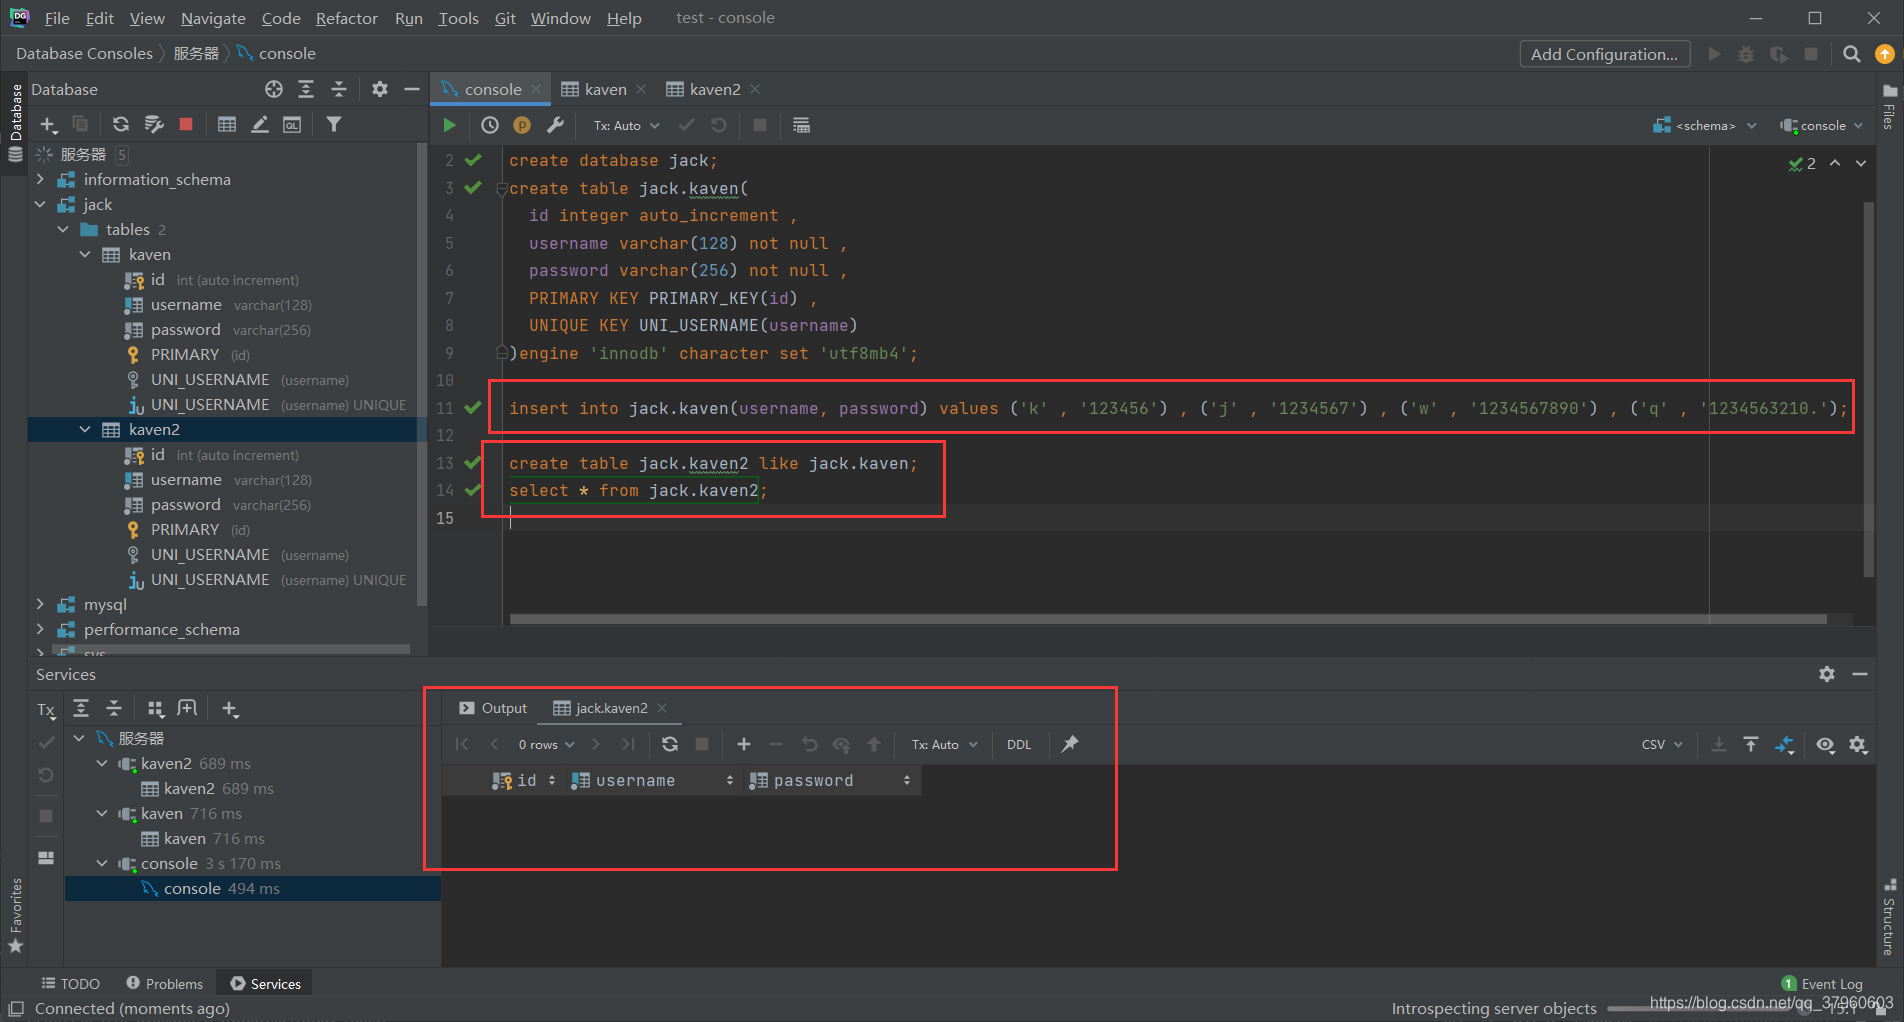This screenshot has height=1022, width=1904.
Task: Open results gear settings icon
Action: [1858, 744]
